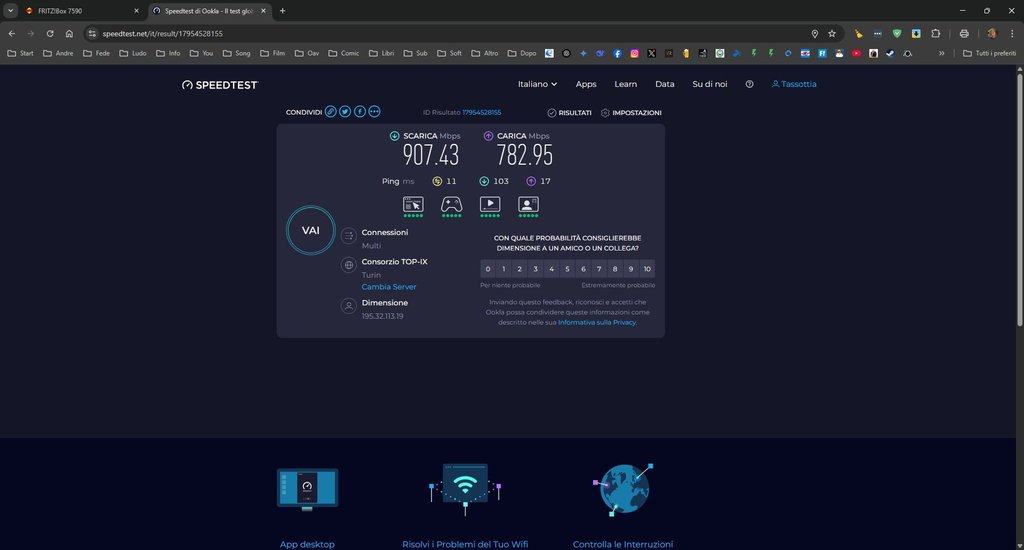Bookmark this page with the star icon

832,33
